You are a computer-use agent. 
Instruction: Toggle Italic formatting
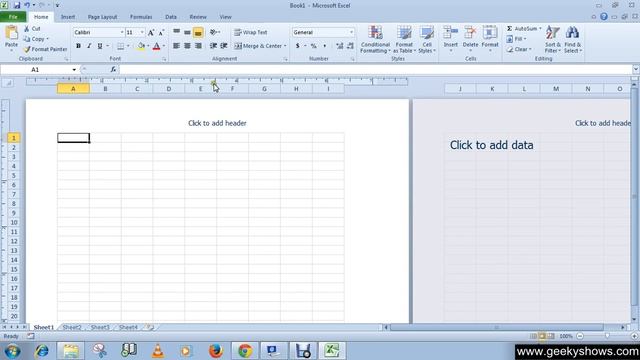point(89,46)
